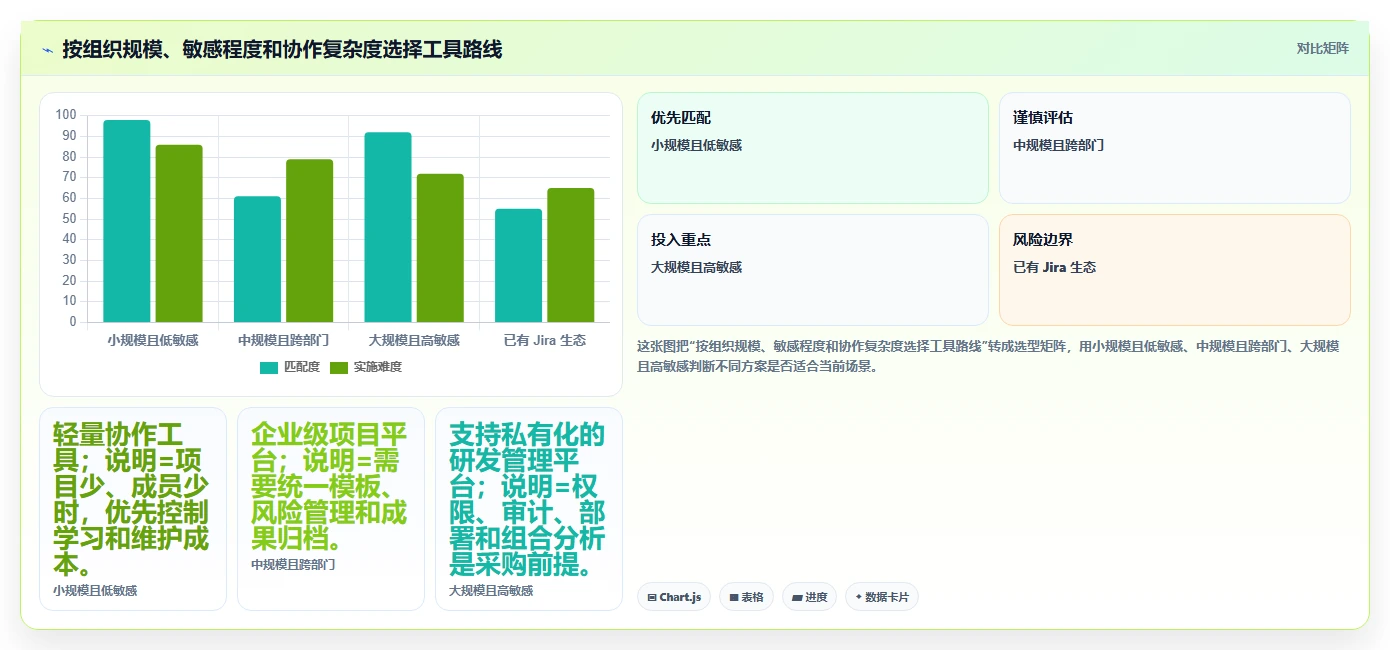Image resolution: width=1390 pixels, height=650 pixels.
Task: Click the icon inside the 进度 chip
Action: pos(797,598)
